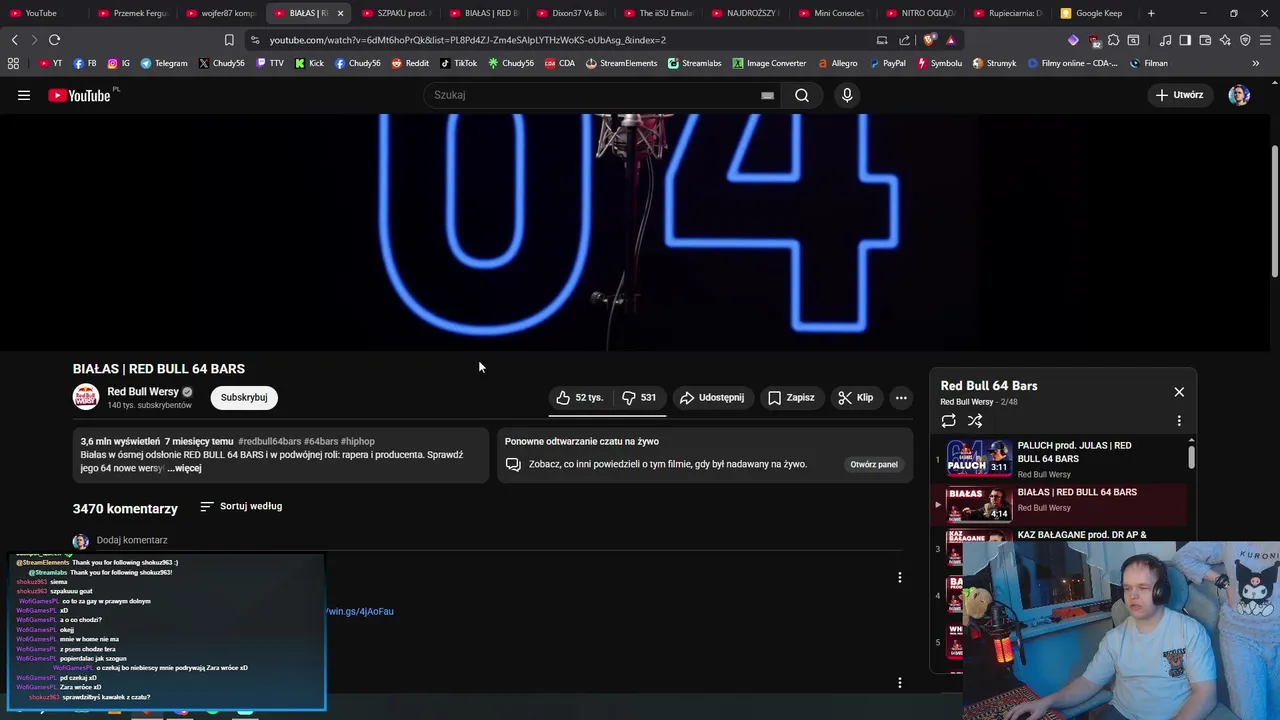Screen dimensions: 1280x720
Task: Open browser extensions puzzle icon
Action: 1113,40
